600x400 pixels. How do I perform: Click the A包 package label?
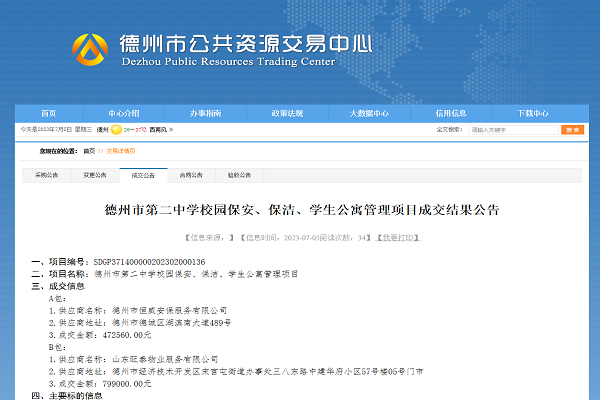click(x=57, y=299)
